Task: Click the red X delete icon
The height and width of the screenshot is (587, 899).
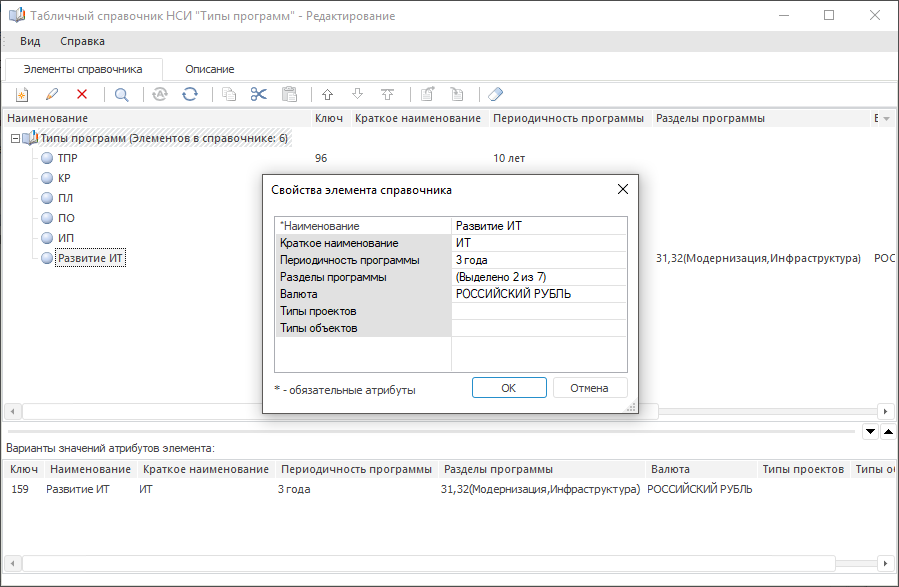Action: 82,94
